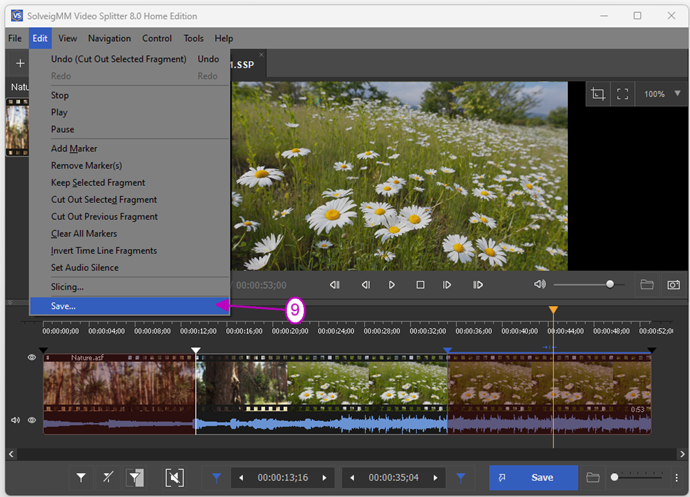Edit the 00:00:13;16 start time field
This screenshot has height=497, width=690.
(283, 478)
